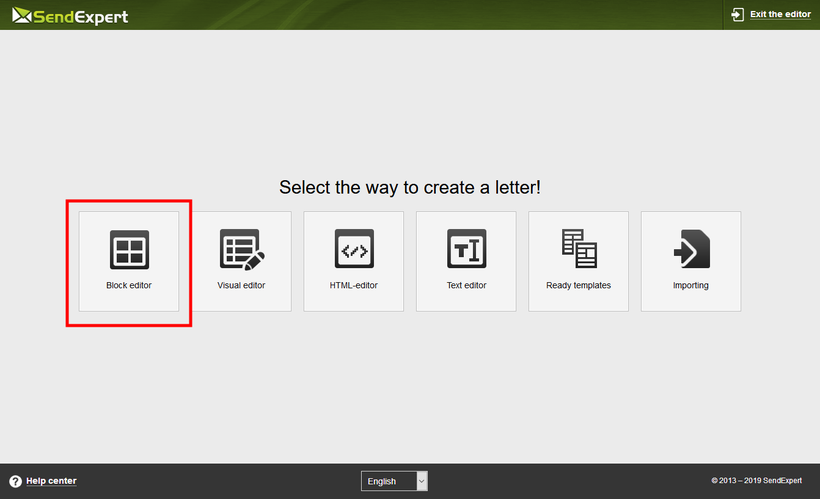The image size is (820, 499).
Task: Click the "Visual editor" label
Action: point(241,285)
